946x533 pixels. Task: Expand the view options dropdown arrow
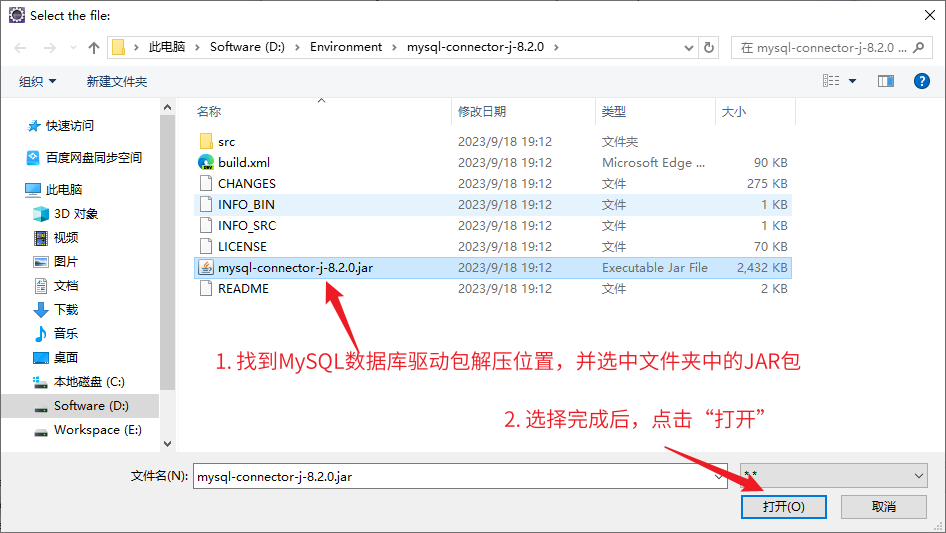pos(853,81)
